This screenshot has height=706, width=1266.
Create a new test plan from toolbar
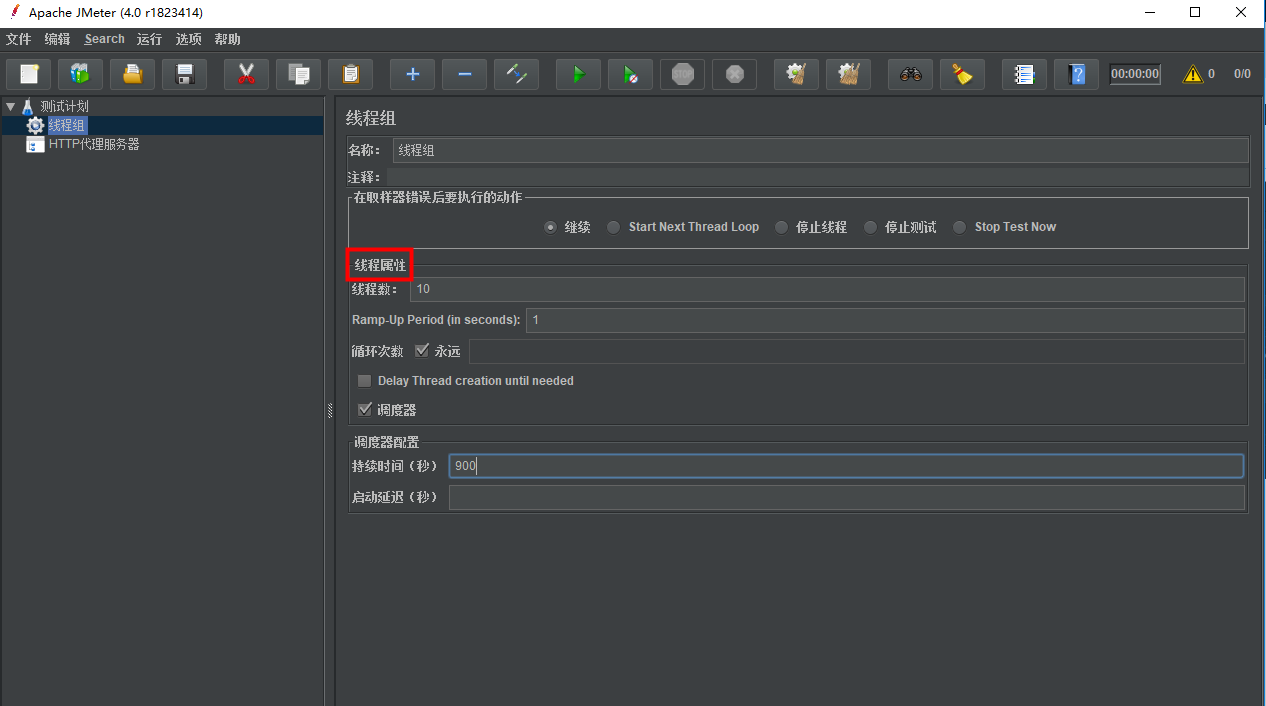tap(29, 74)
